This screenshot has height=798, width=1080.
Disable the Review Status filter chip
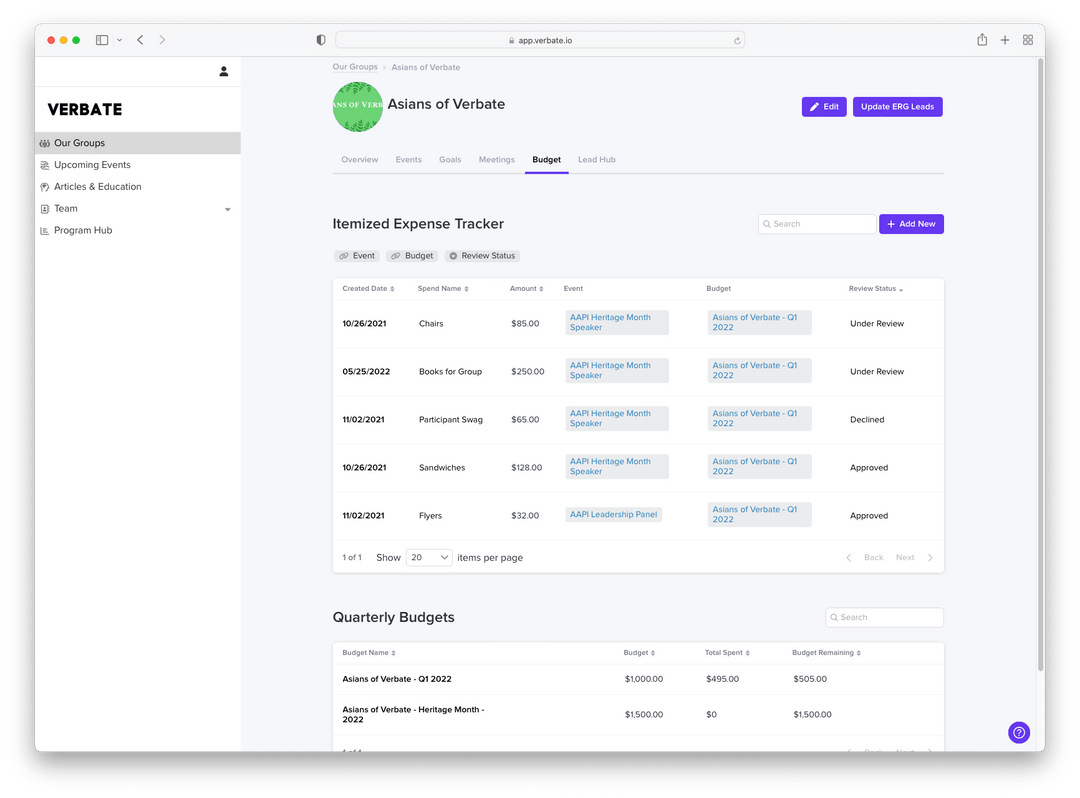(482, 255)
